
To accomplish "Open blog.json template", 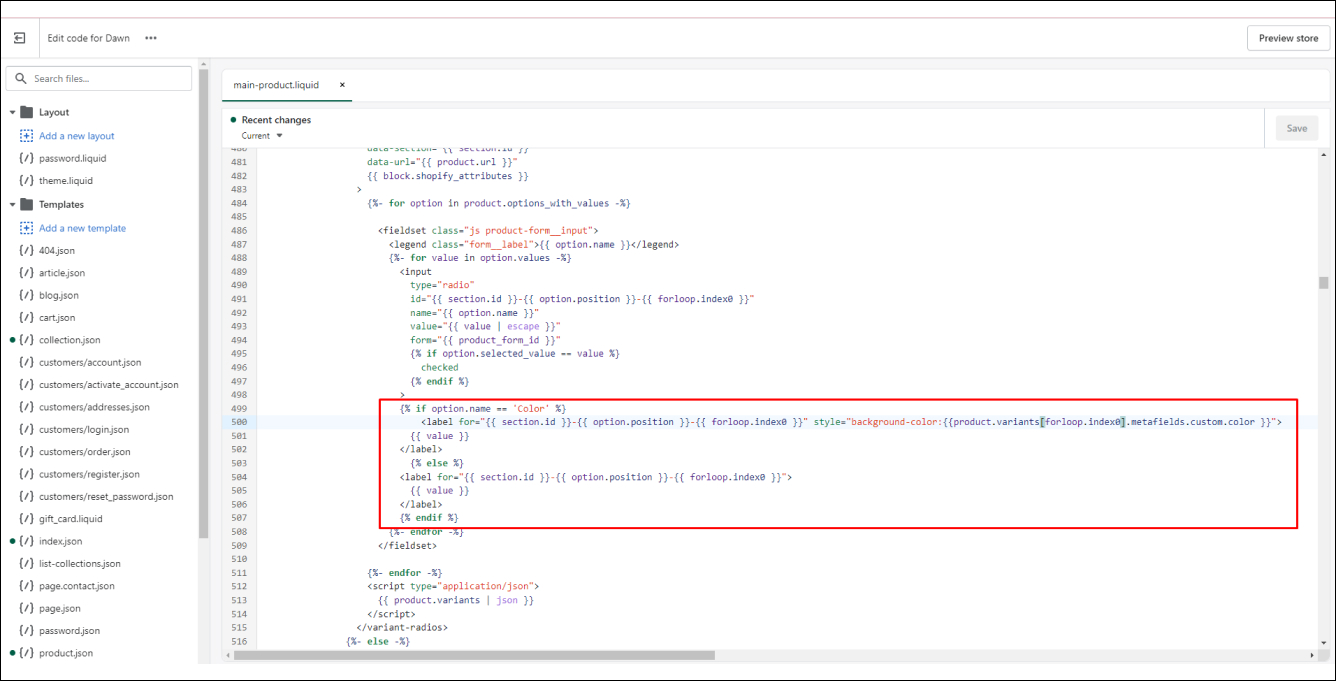I will [x=59, y=296].
